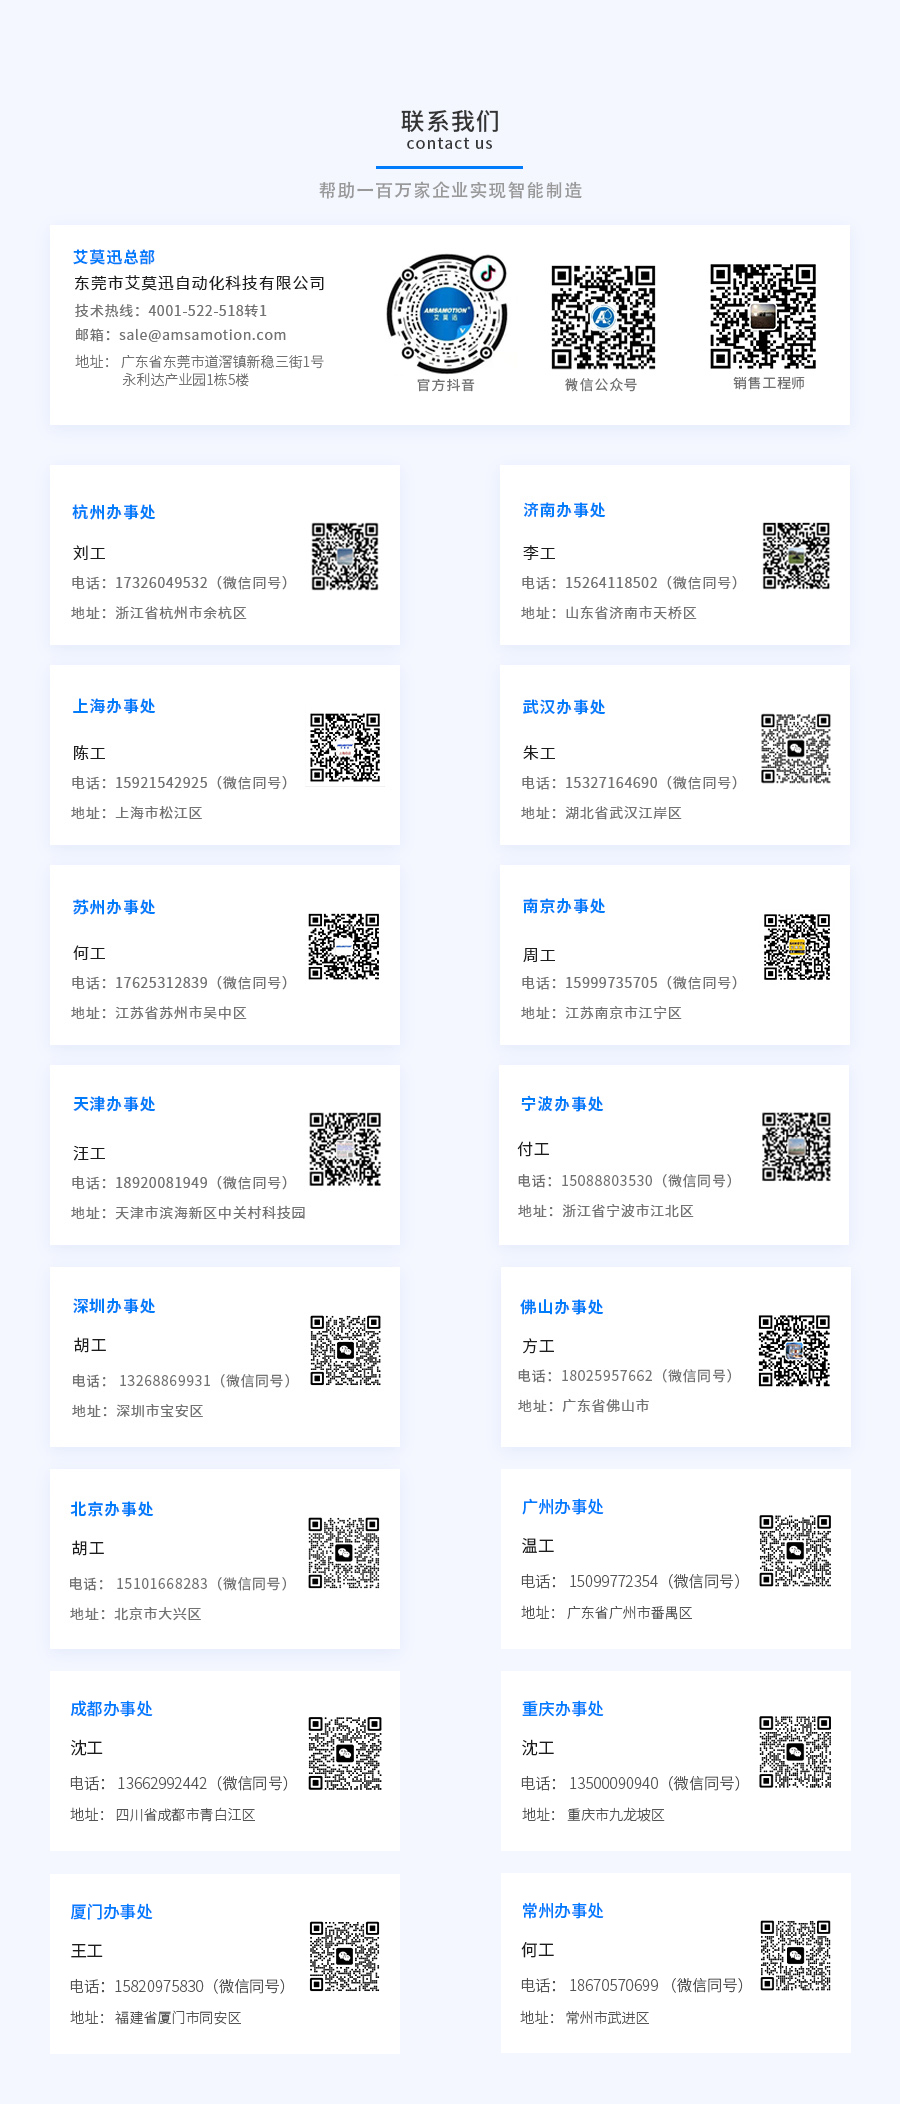
Task: Click Shanghai phone number 15921542925
Action: pos(162,783)
